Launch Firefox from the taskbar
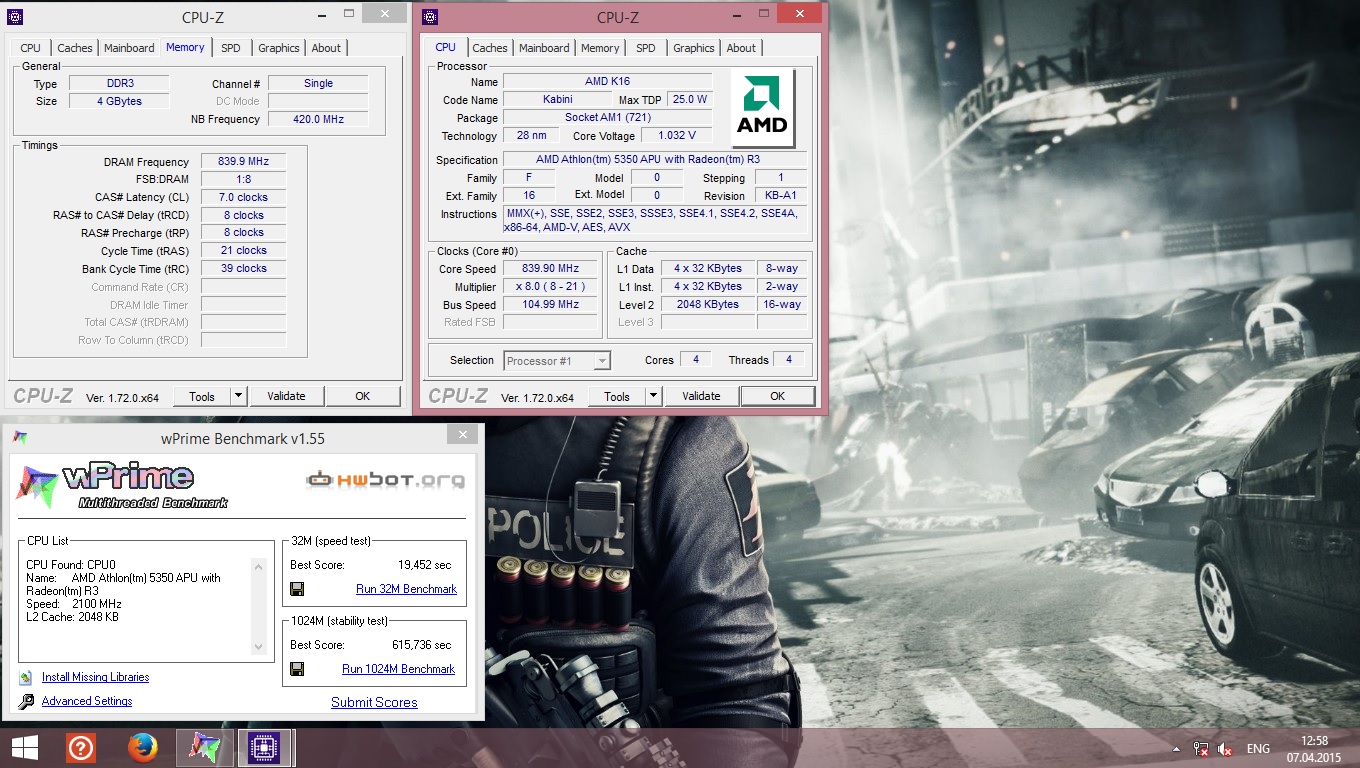This screenshot has width=1360, height=768. 143,748
